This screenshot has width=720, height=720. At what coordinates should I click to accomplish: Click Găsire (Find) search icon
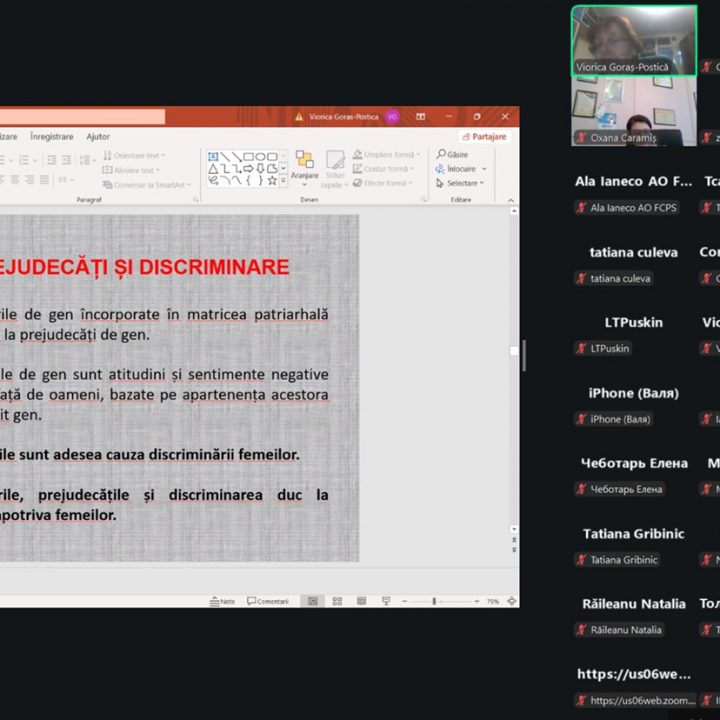click(x=441, y=155)
